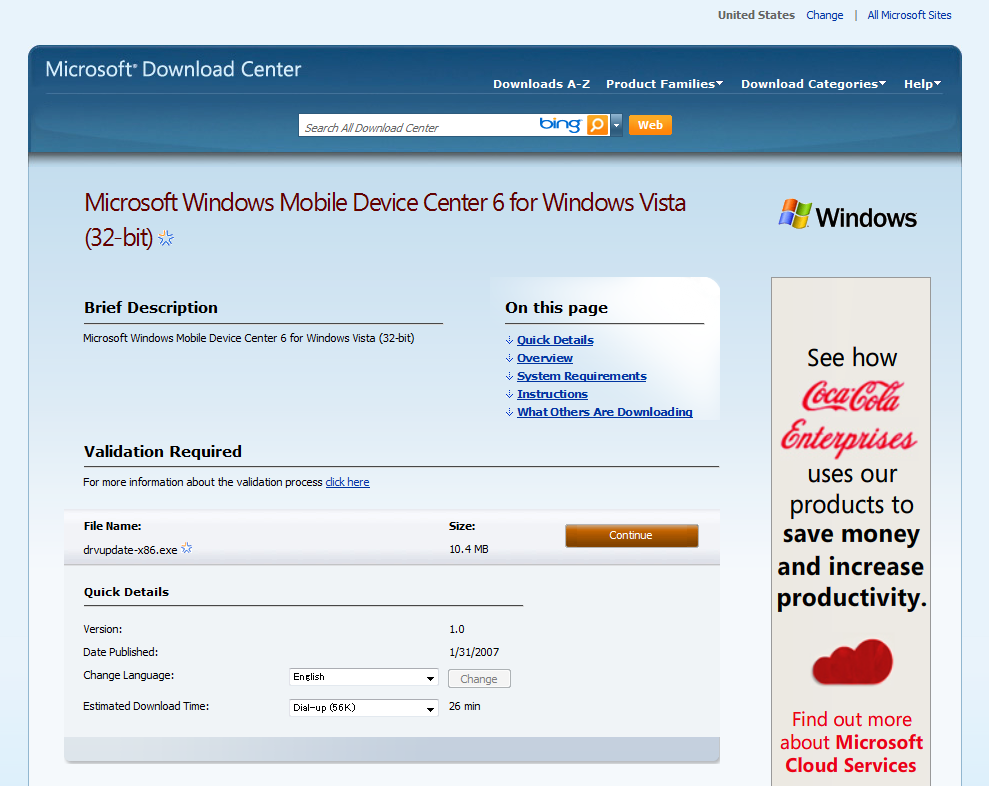The width and height of the screenshot is (989, 786).
Task: Open the Help menu
Action: click(x=922, y=84)
